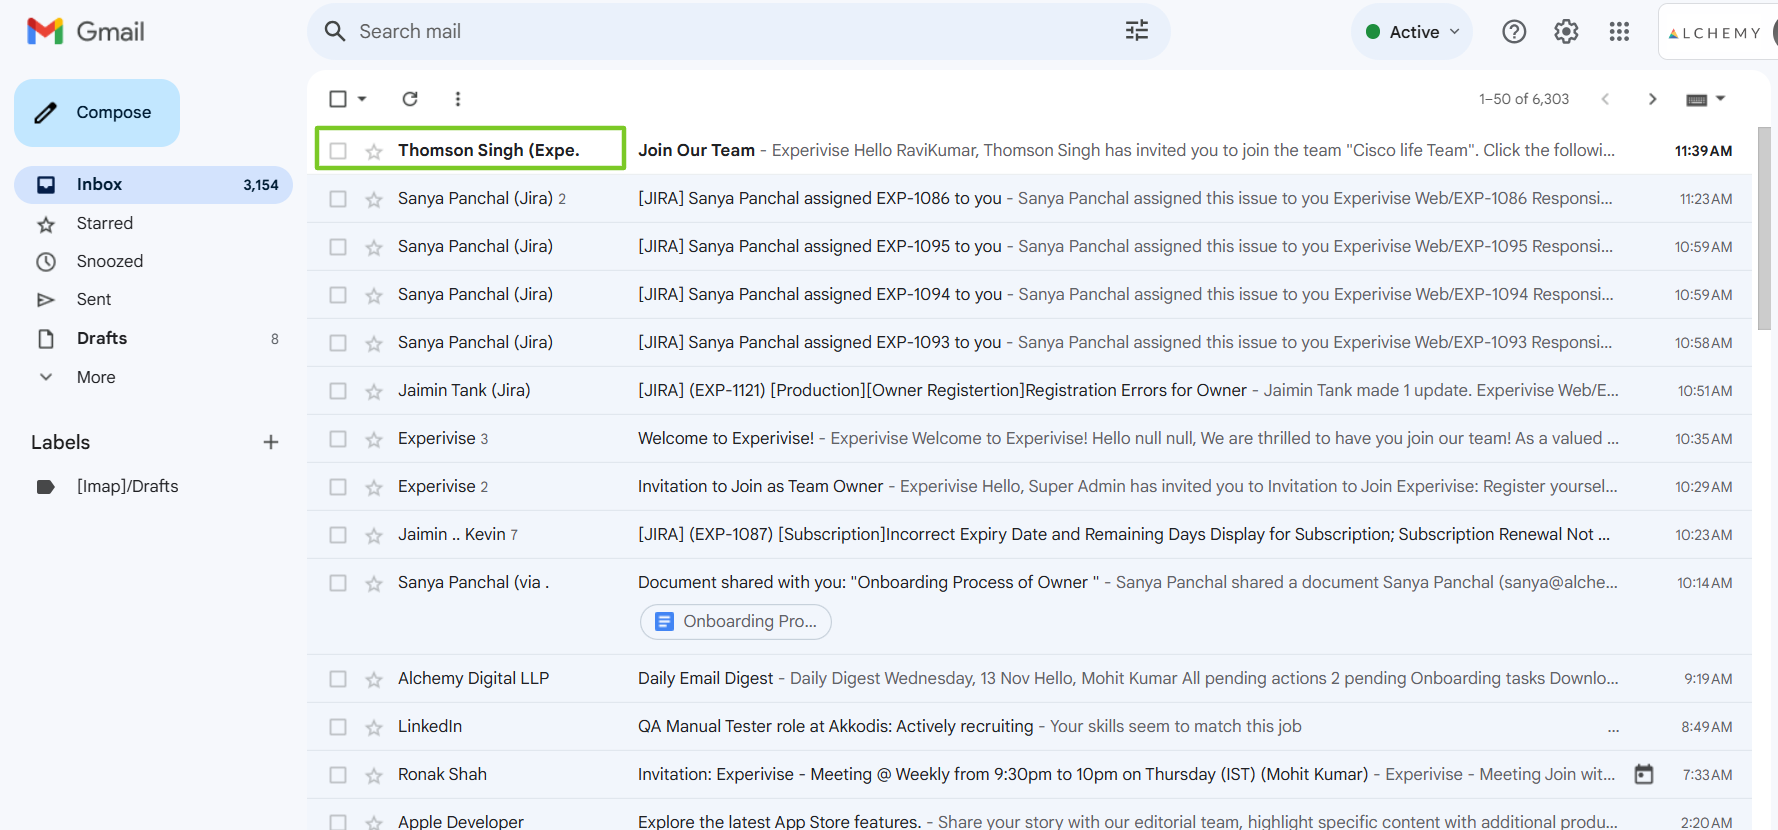Image resolution: width=1778 pixels, height=830 pixels.
Task: Open the Daily Email Digest email
Action: coord(1029,679)
